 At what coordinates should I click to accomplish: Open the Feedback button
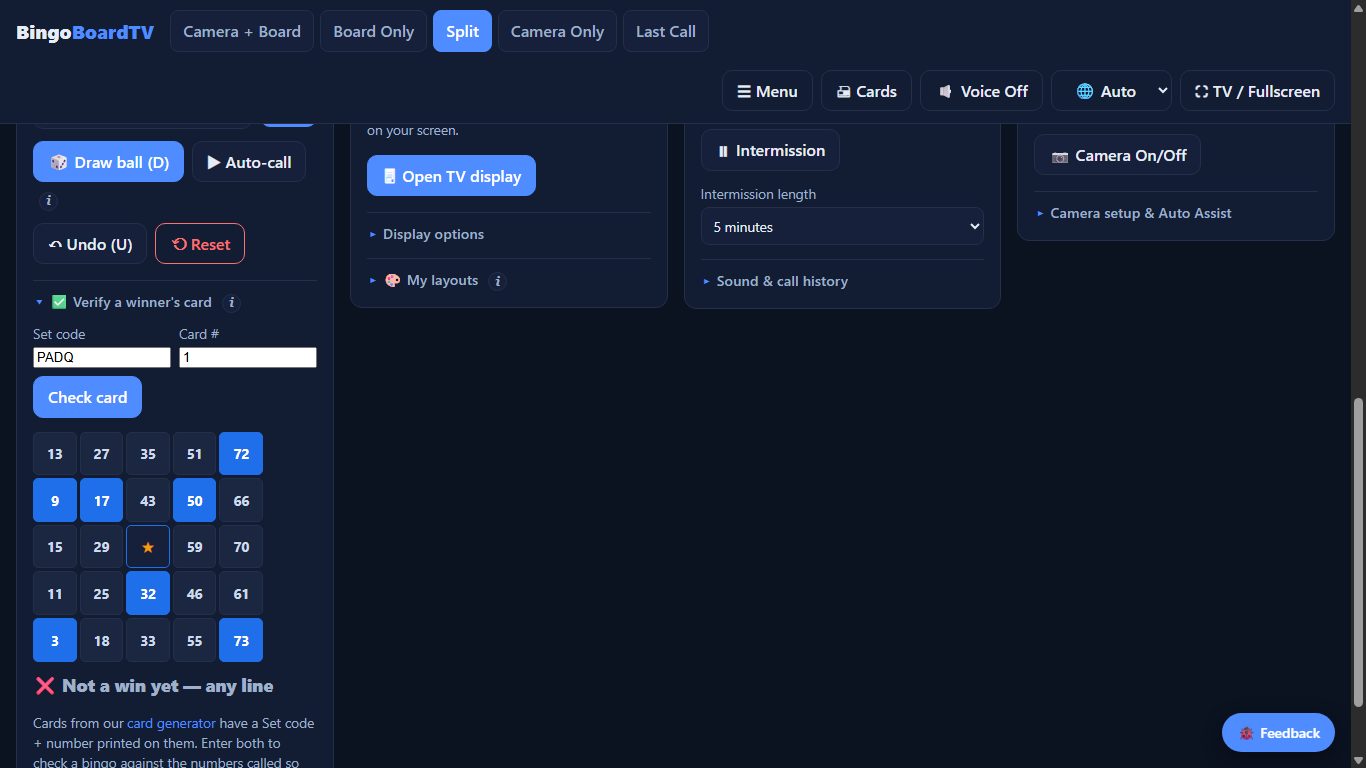pos(1278,733)
